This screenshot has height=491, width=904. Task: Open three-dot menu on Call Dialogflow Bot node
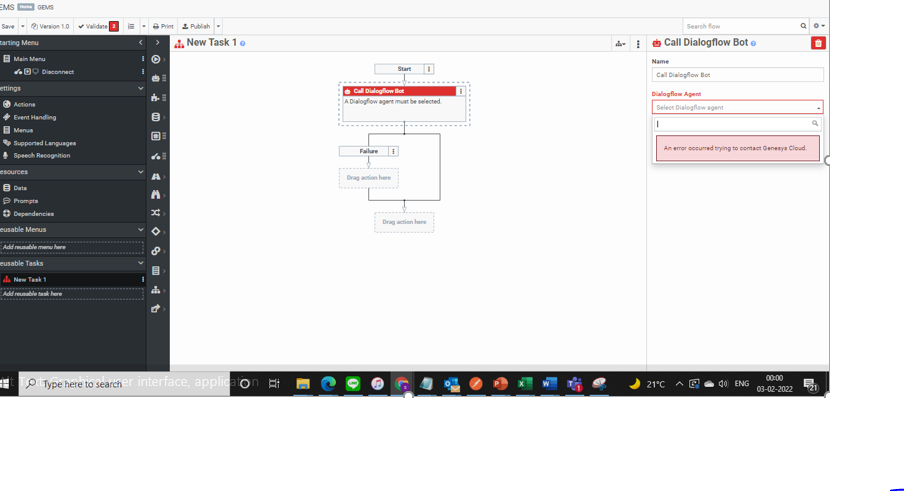pyautogui.click(x=461, y=91)
